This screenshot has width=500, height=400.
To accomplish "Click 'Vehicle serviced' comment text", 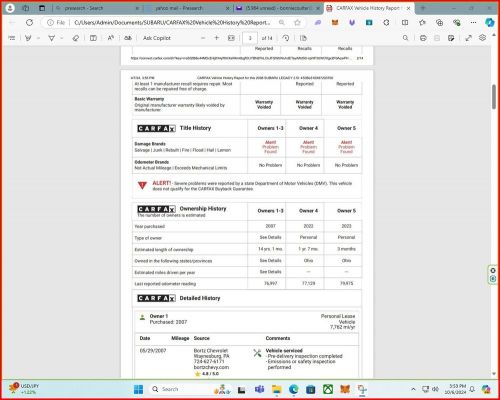I will 284,351.
